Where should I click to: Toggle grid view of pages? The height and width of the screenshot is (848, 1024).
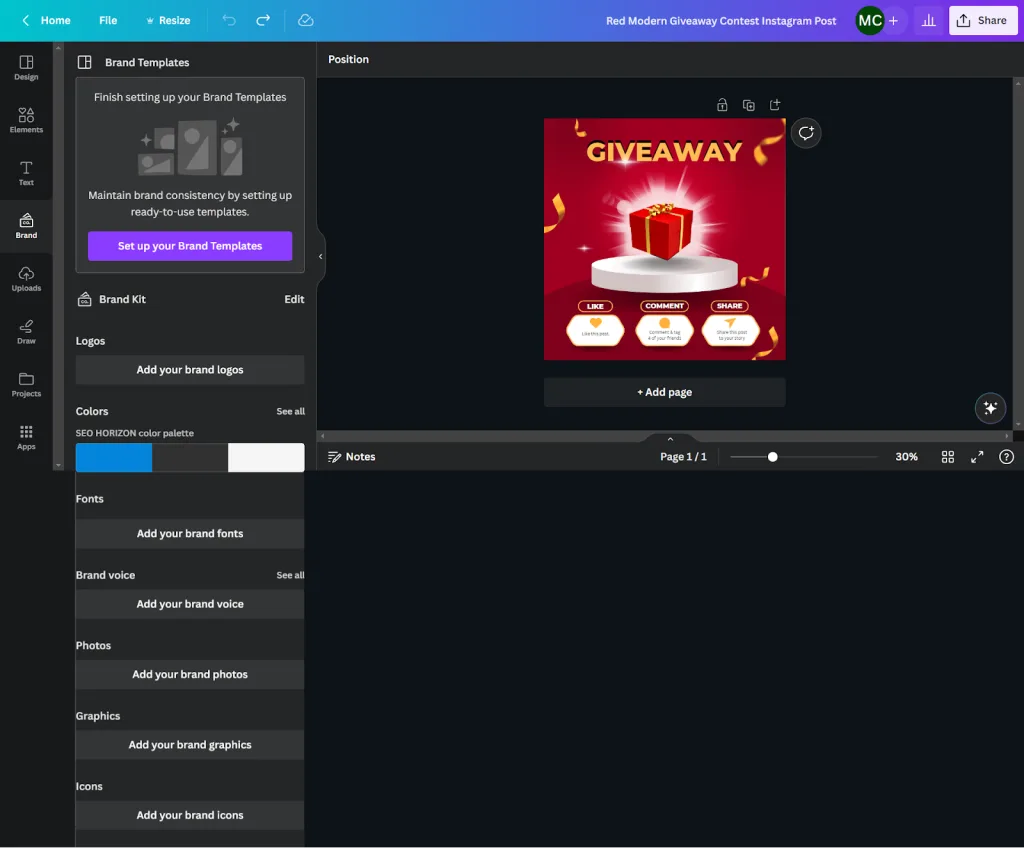[x=948, y=457]
